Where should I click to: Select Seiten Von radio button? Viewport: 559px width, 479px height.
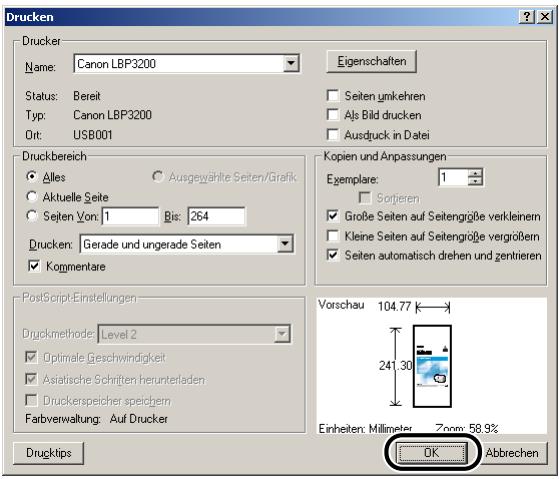coord(32,216)
